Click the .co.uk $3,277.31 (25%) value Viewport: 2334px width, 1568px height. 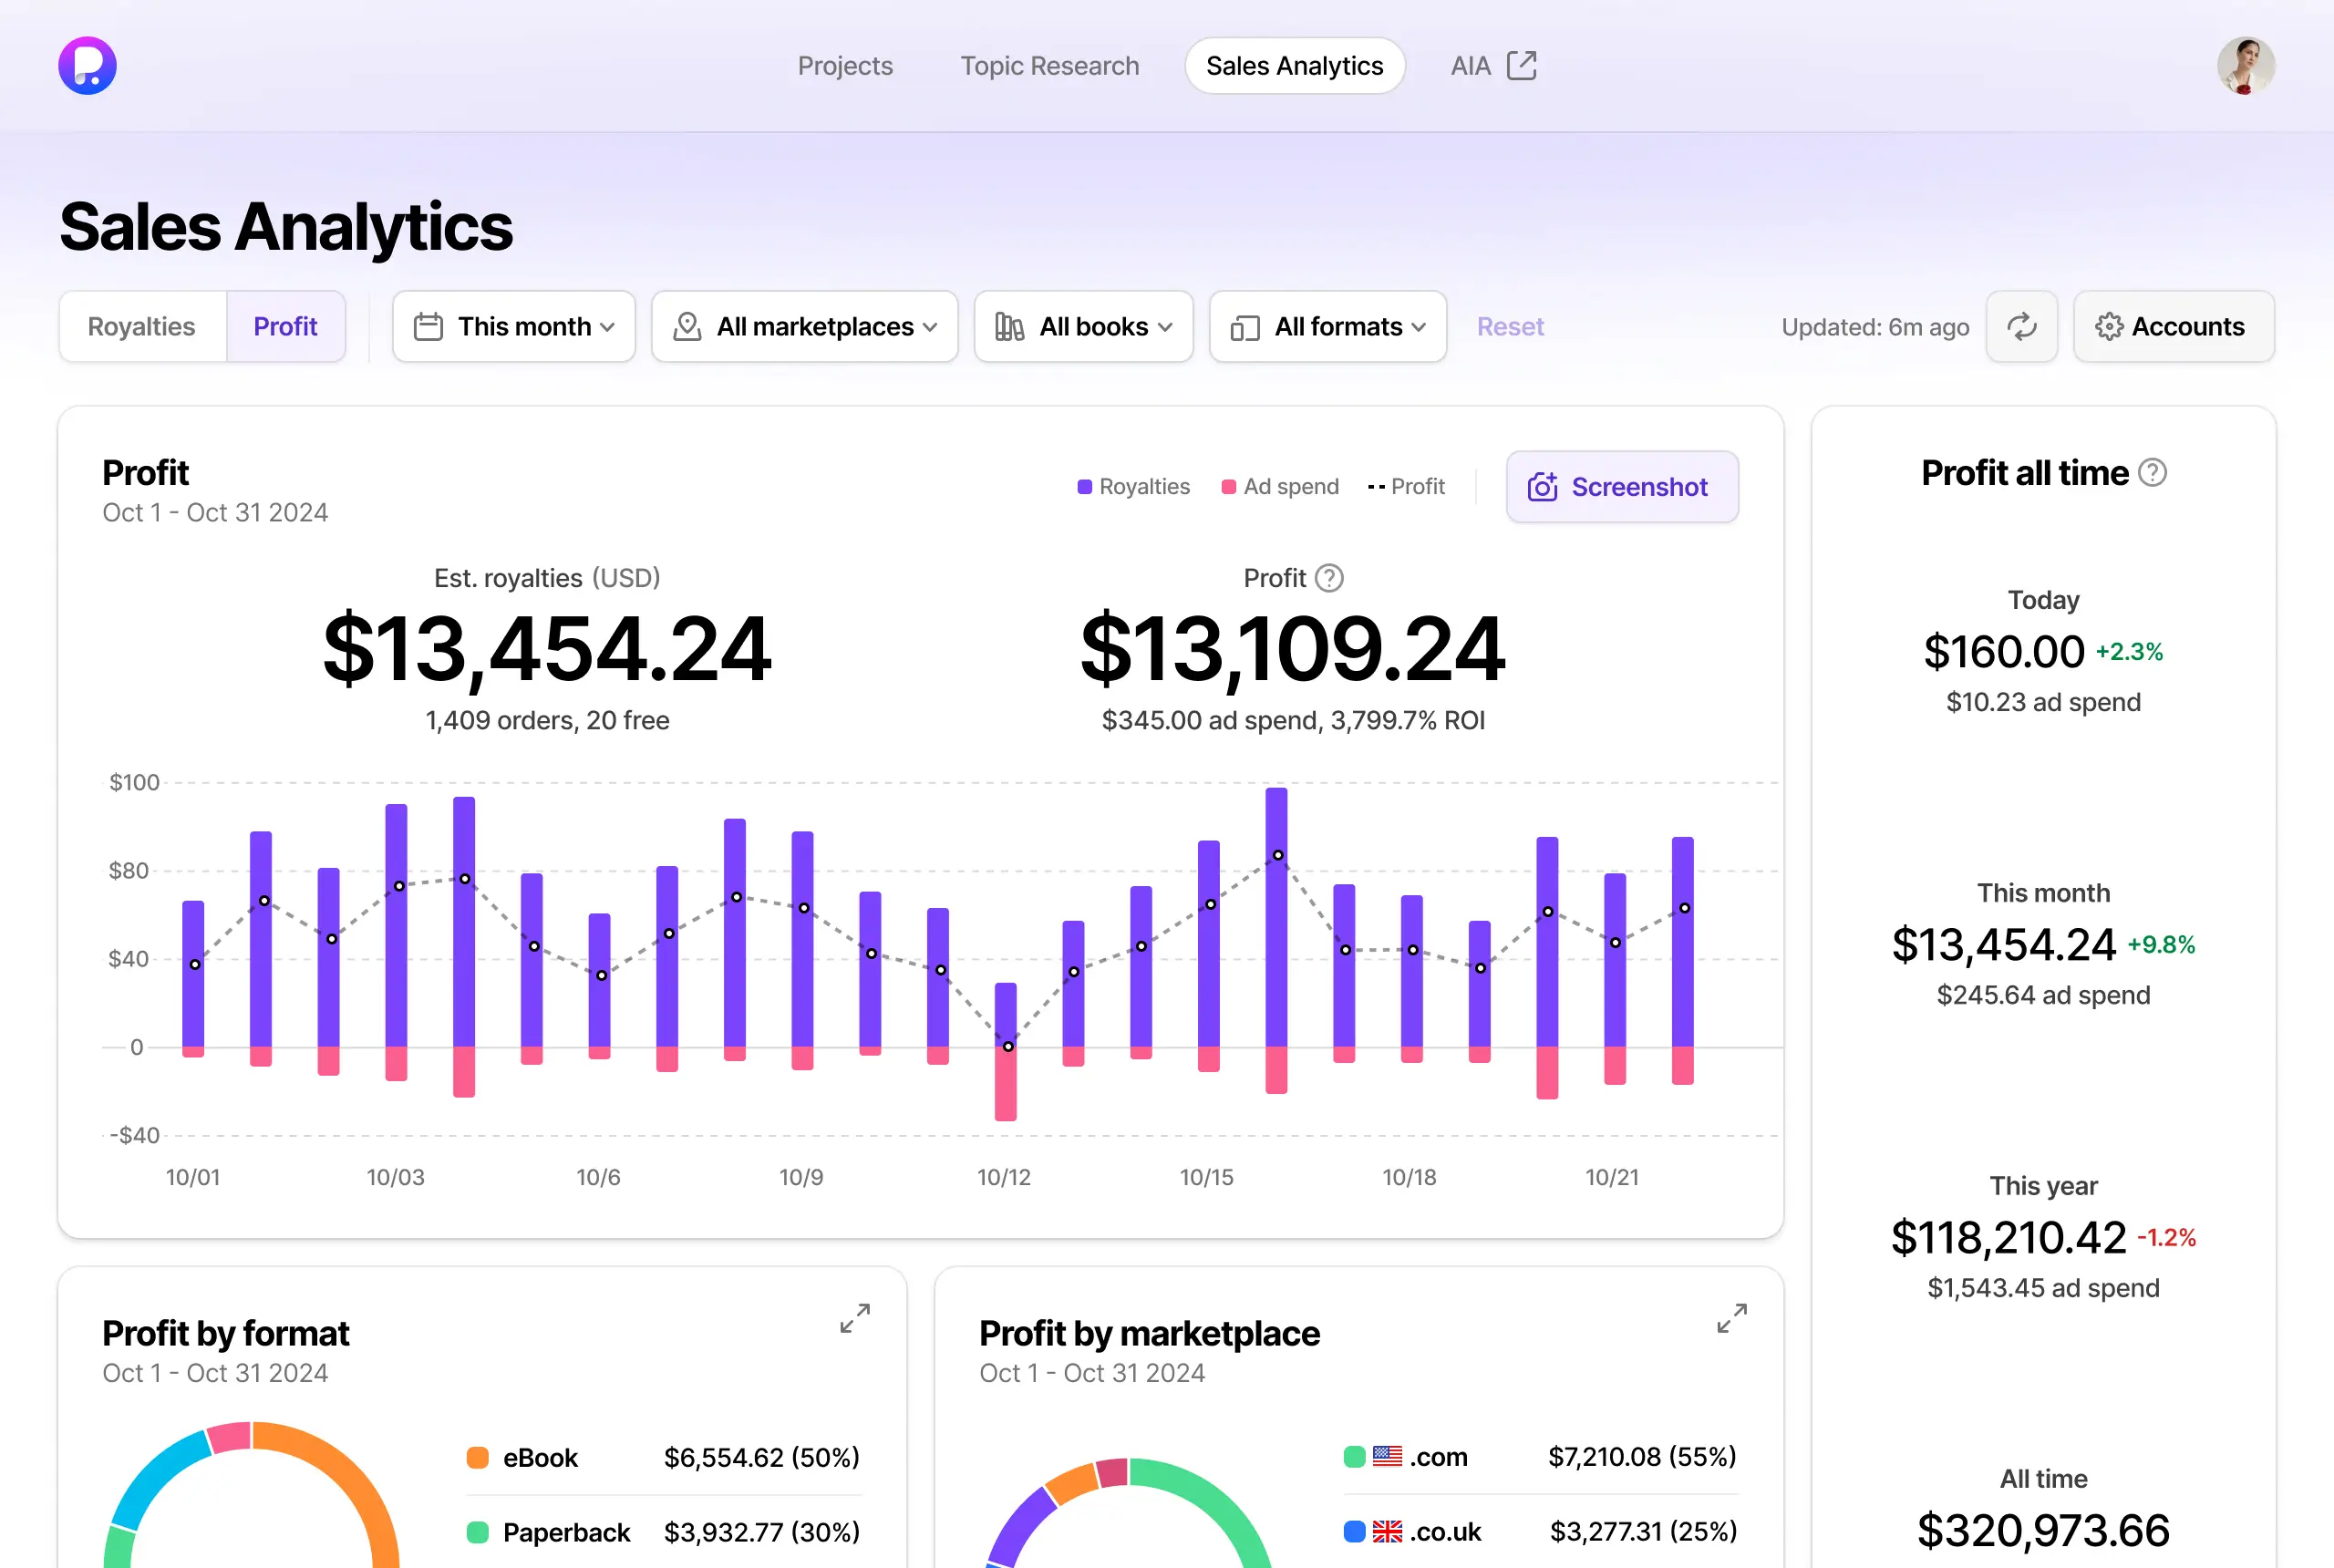[1643, 1531]
